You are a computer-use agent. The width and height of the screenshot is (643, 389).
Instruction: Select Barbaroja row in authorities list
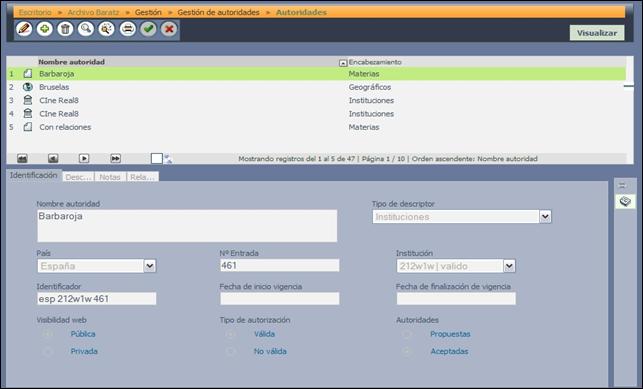(x=316, y=74)
